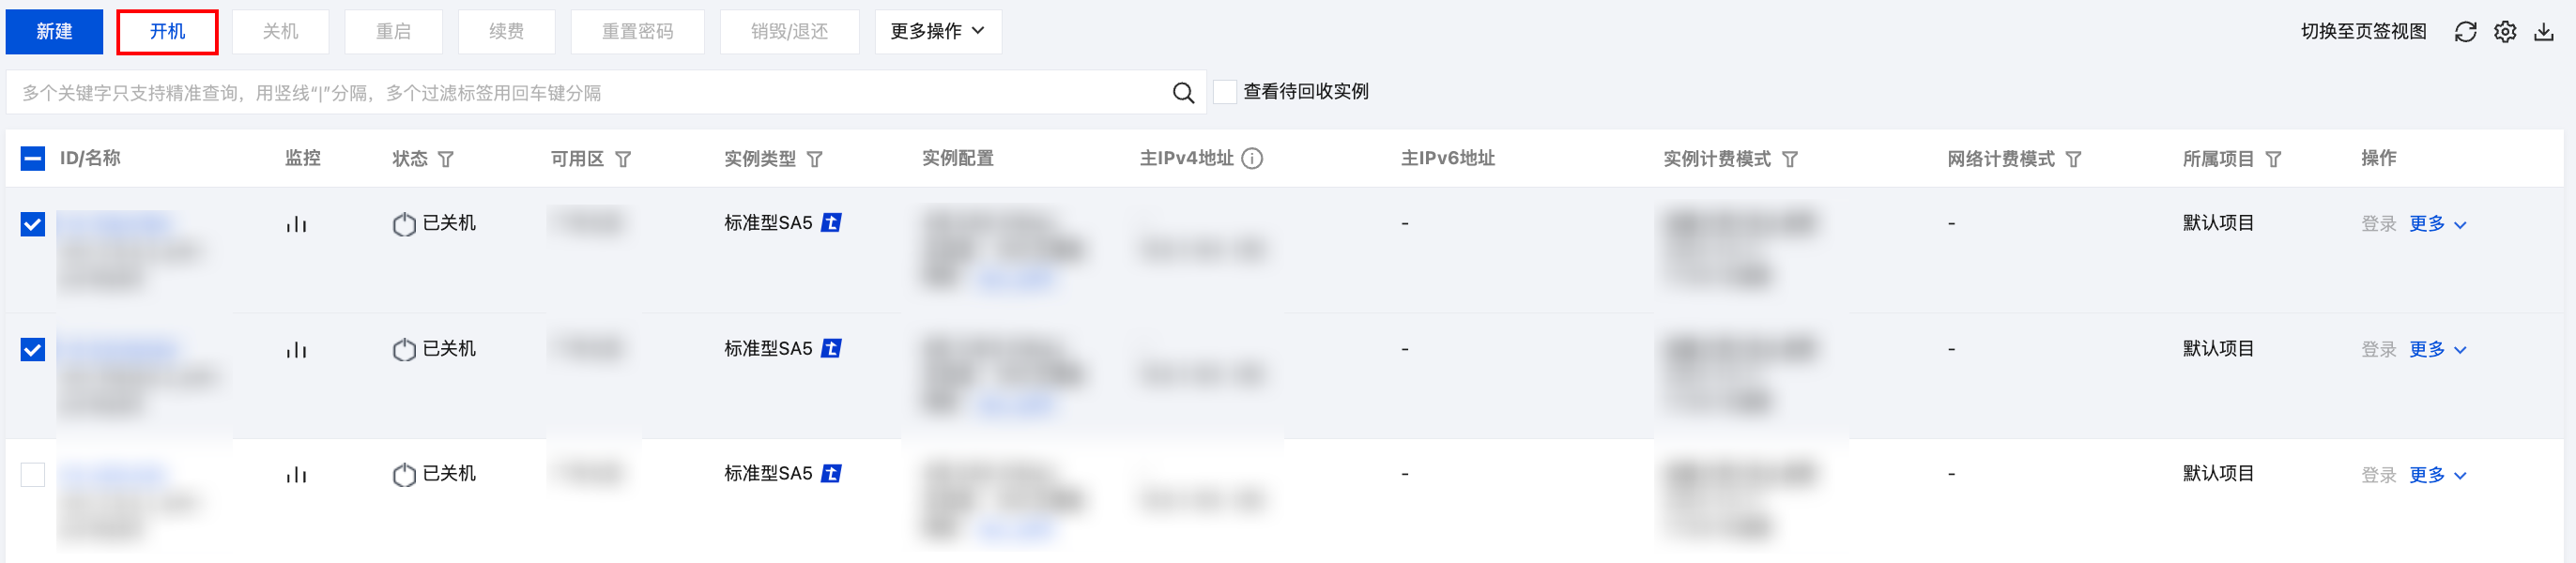Click the download export icon
This screenshot has width=2576, height=563.
[x=2543, y=32]
